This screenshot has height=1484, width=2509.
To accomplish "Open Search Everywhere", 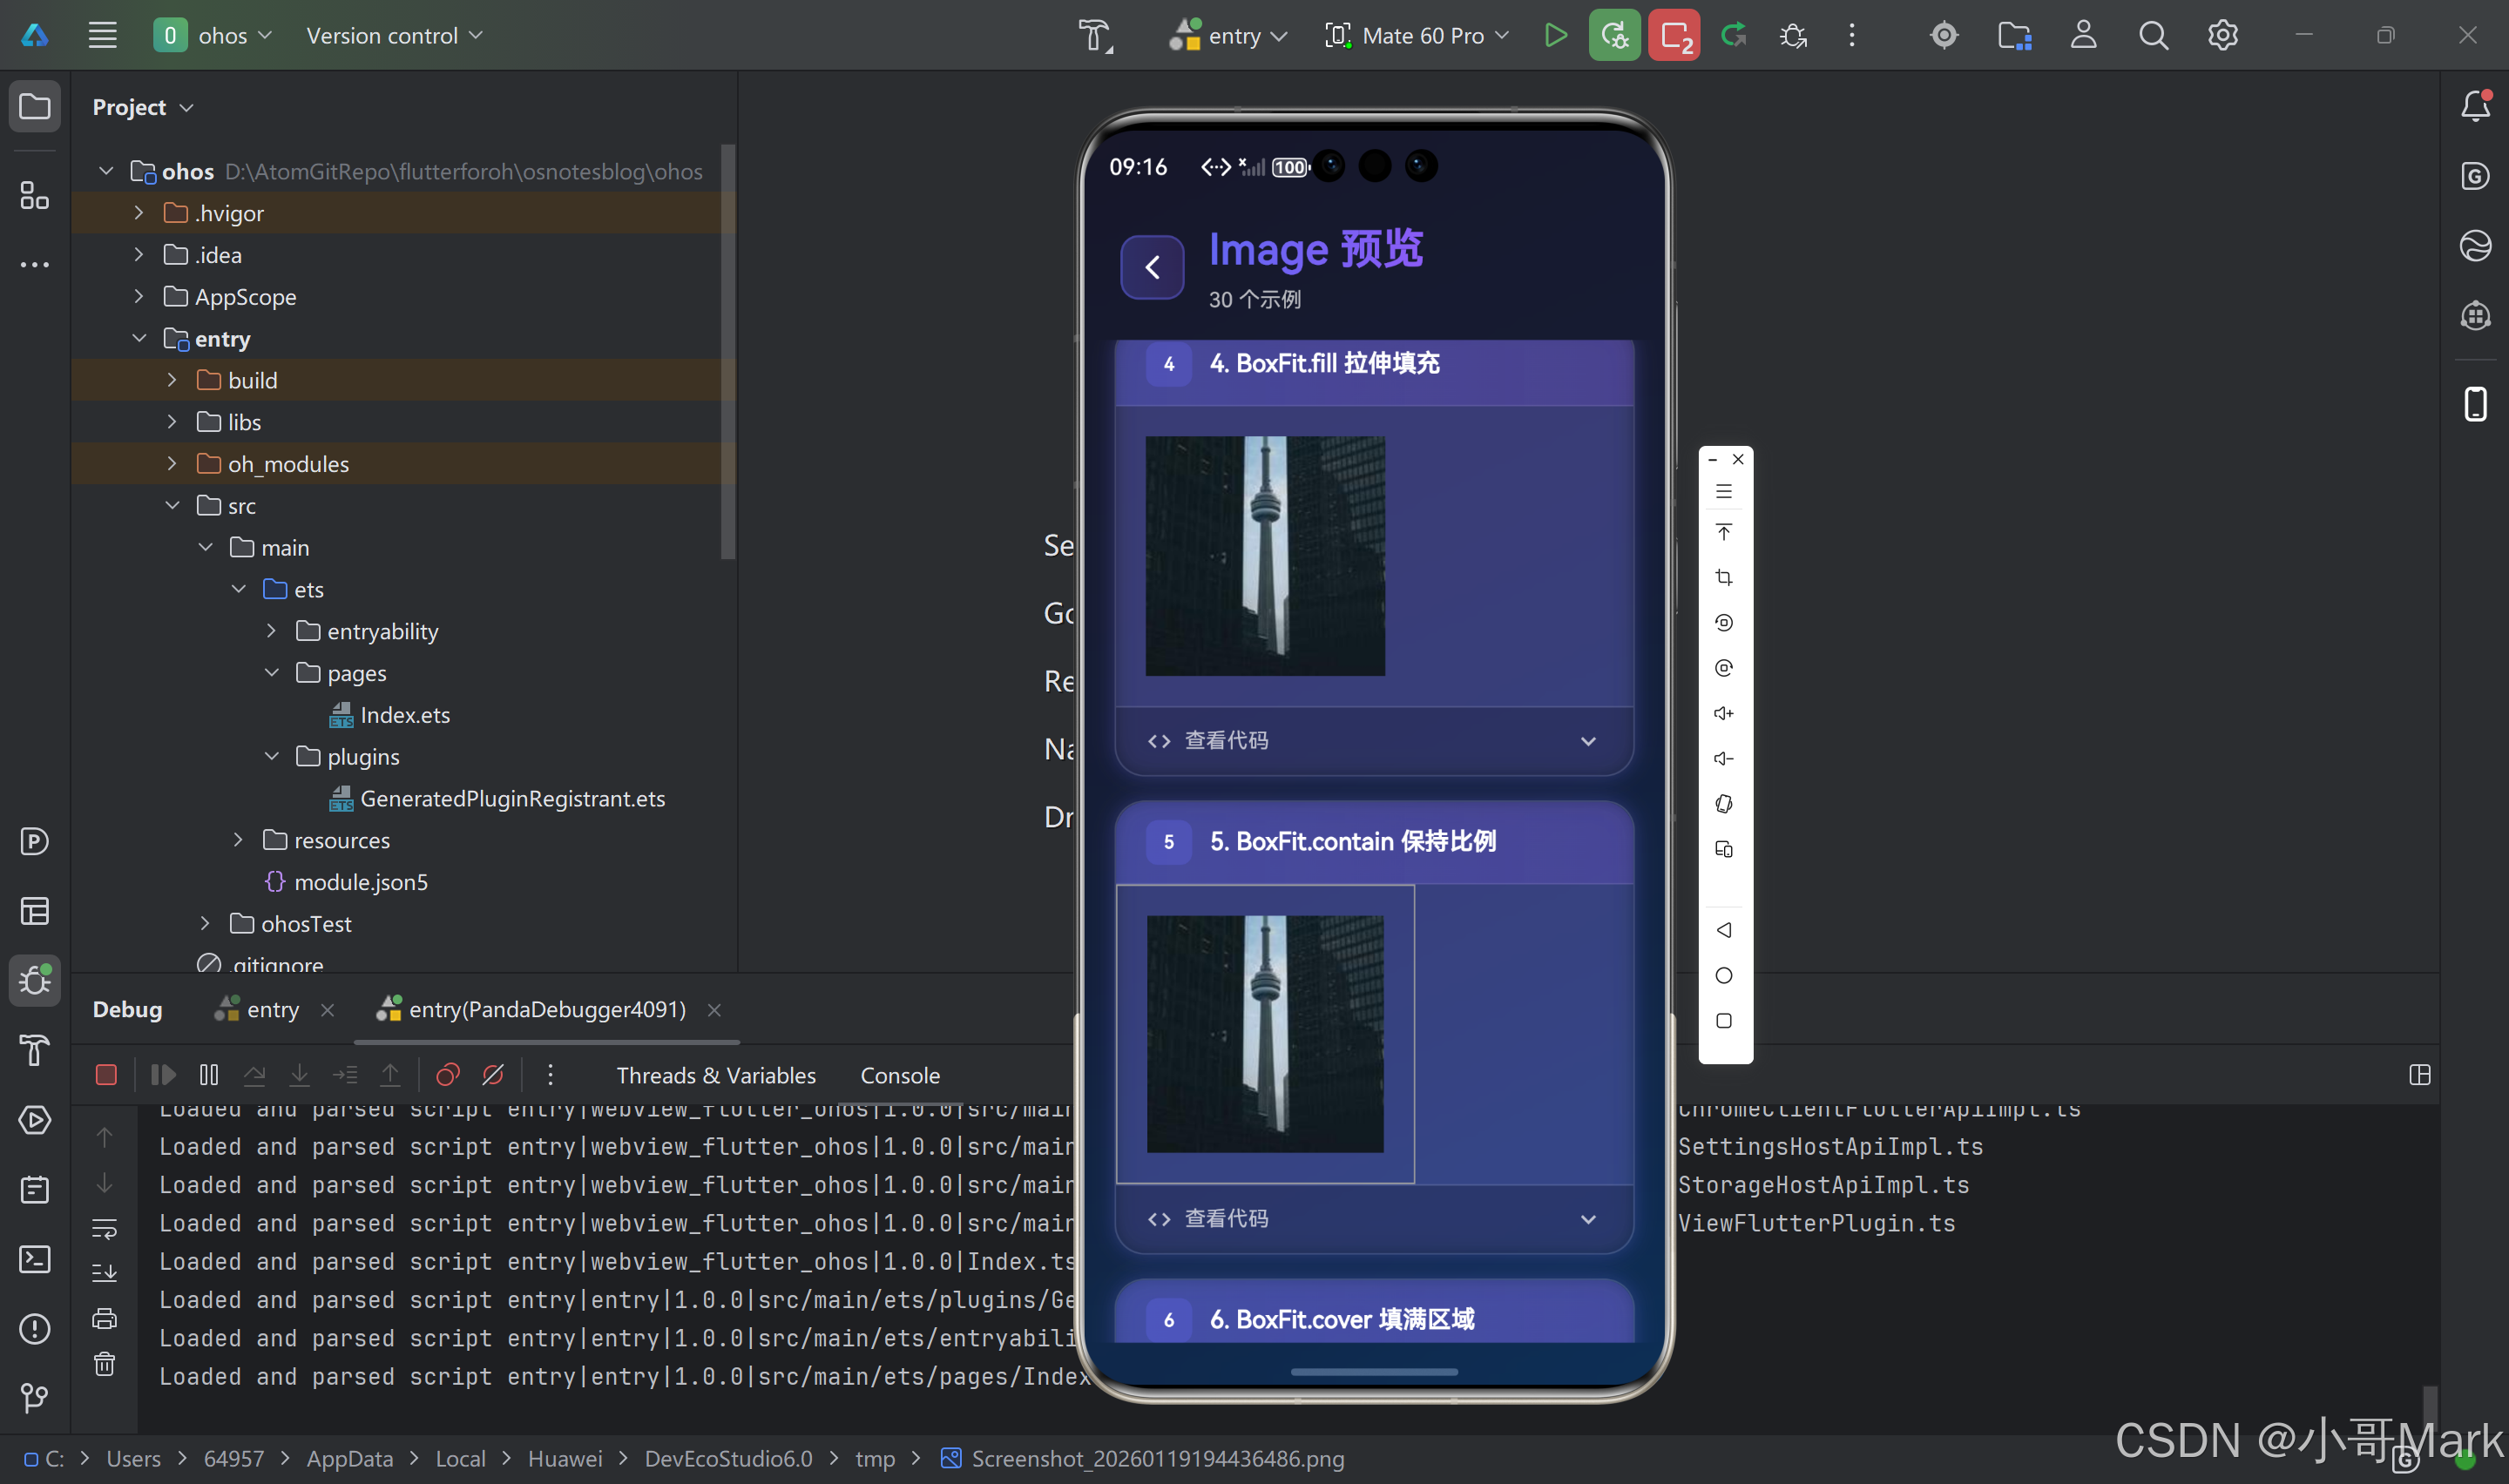I will coord(2153,34).
